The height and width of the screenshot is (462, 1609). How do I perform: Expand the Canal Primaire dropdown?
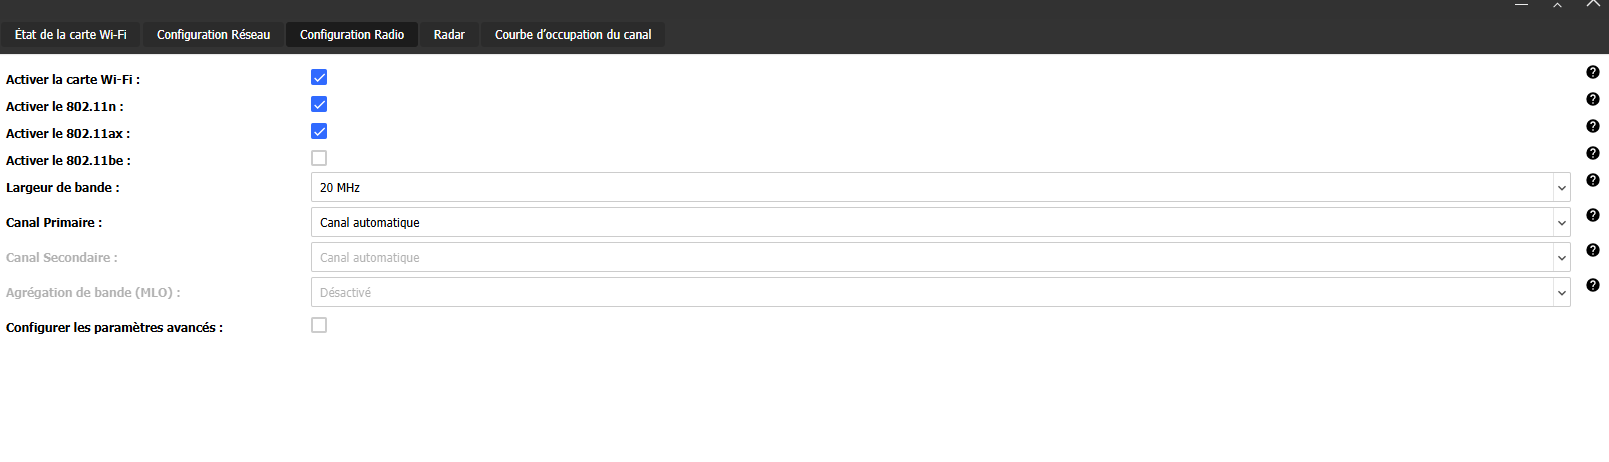(940, 222)
